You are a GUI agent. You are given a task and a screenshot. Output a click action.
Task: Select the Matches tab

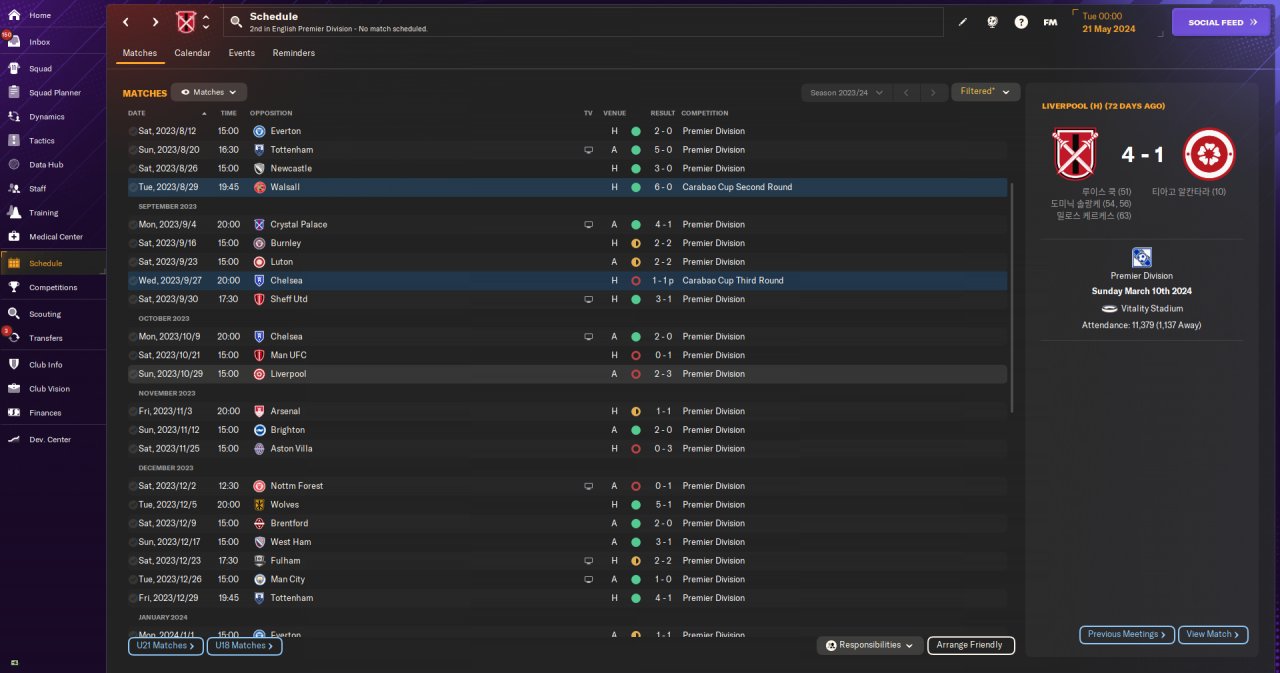click(140, 53)
